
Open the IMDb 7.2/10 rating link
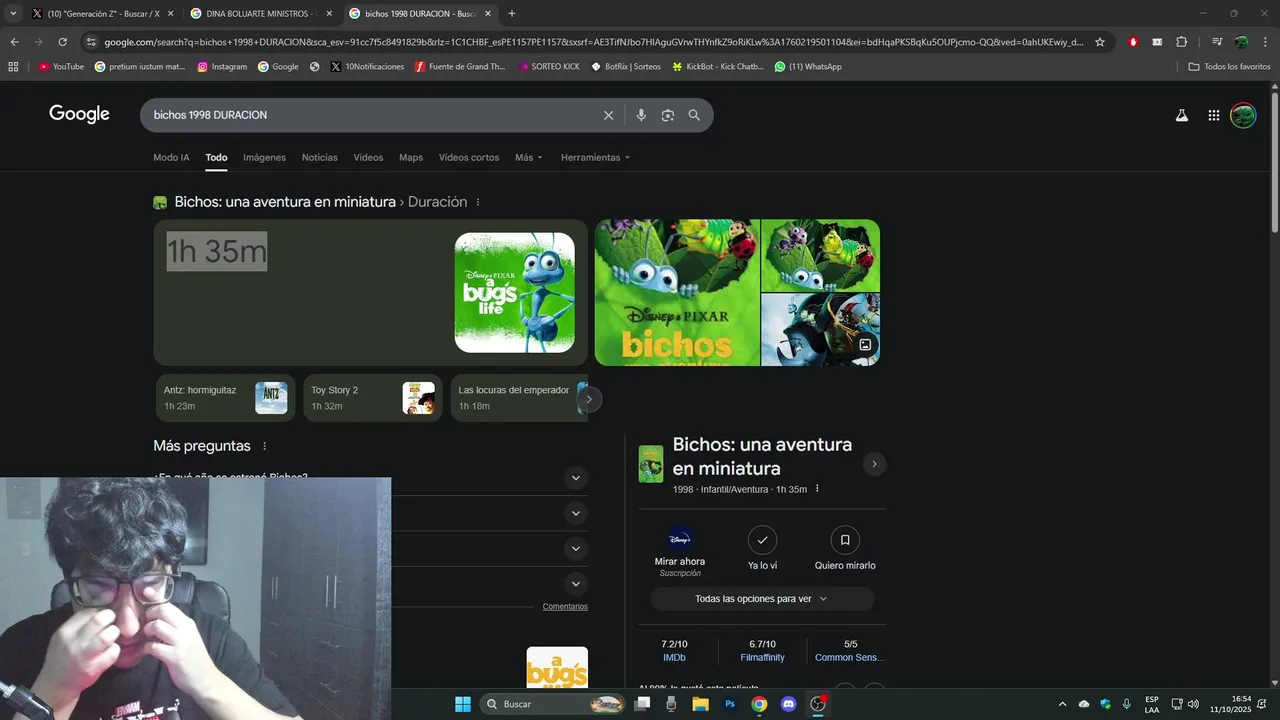(x=674, y=651)
